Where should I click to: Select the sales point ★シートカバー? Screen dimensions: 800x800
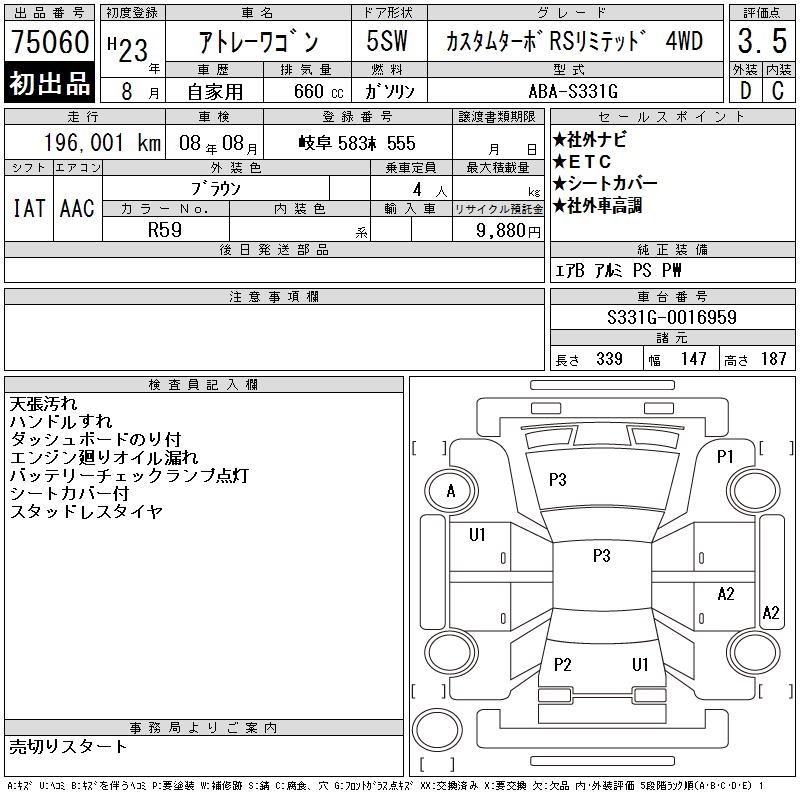click(x=605, y=183)
